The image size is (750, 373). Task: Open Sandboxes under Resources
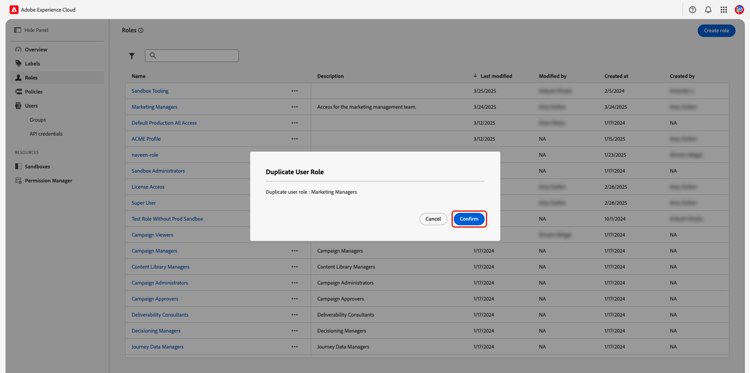tap(37, 166)
